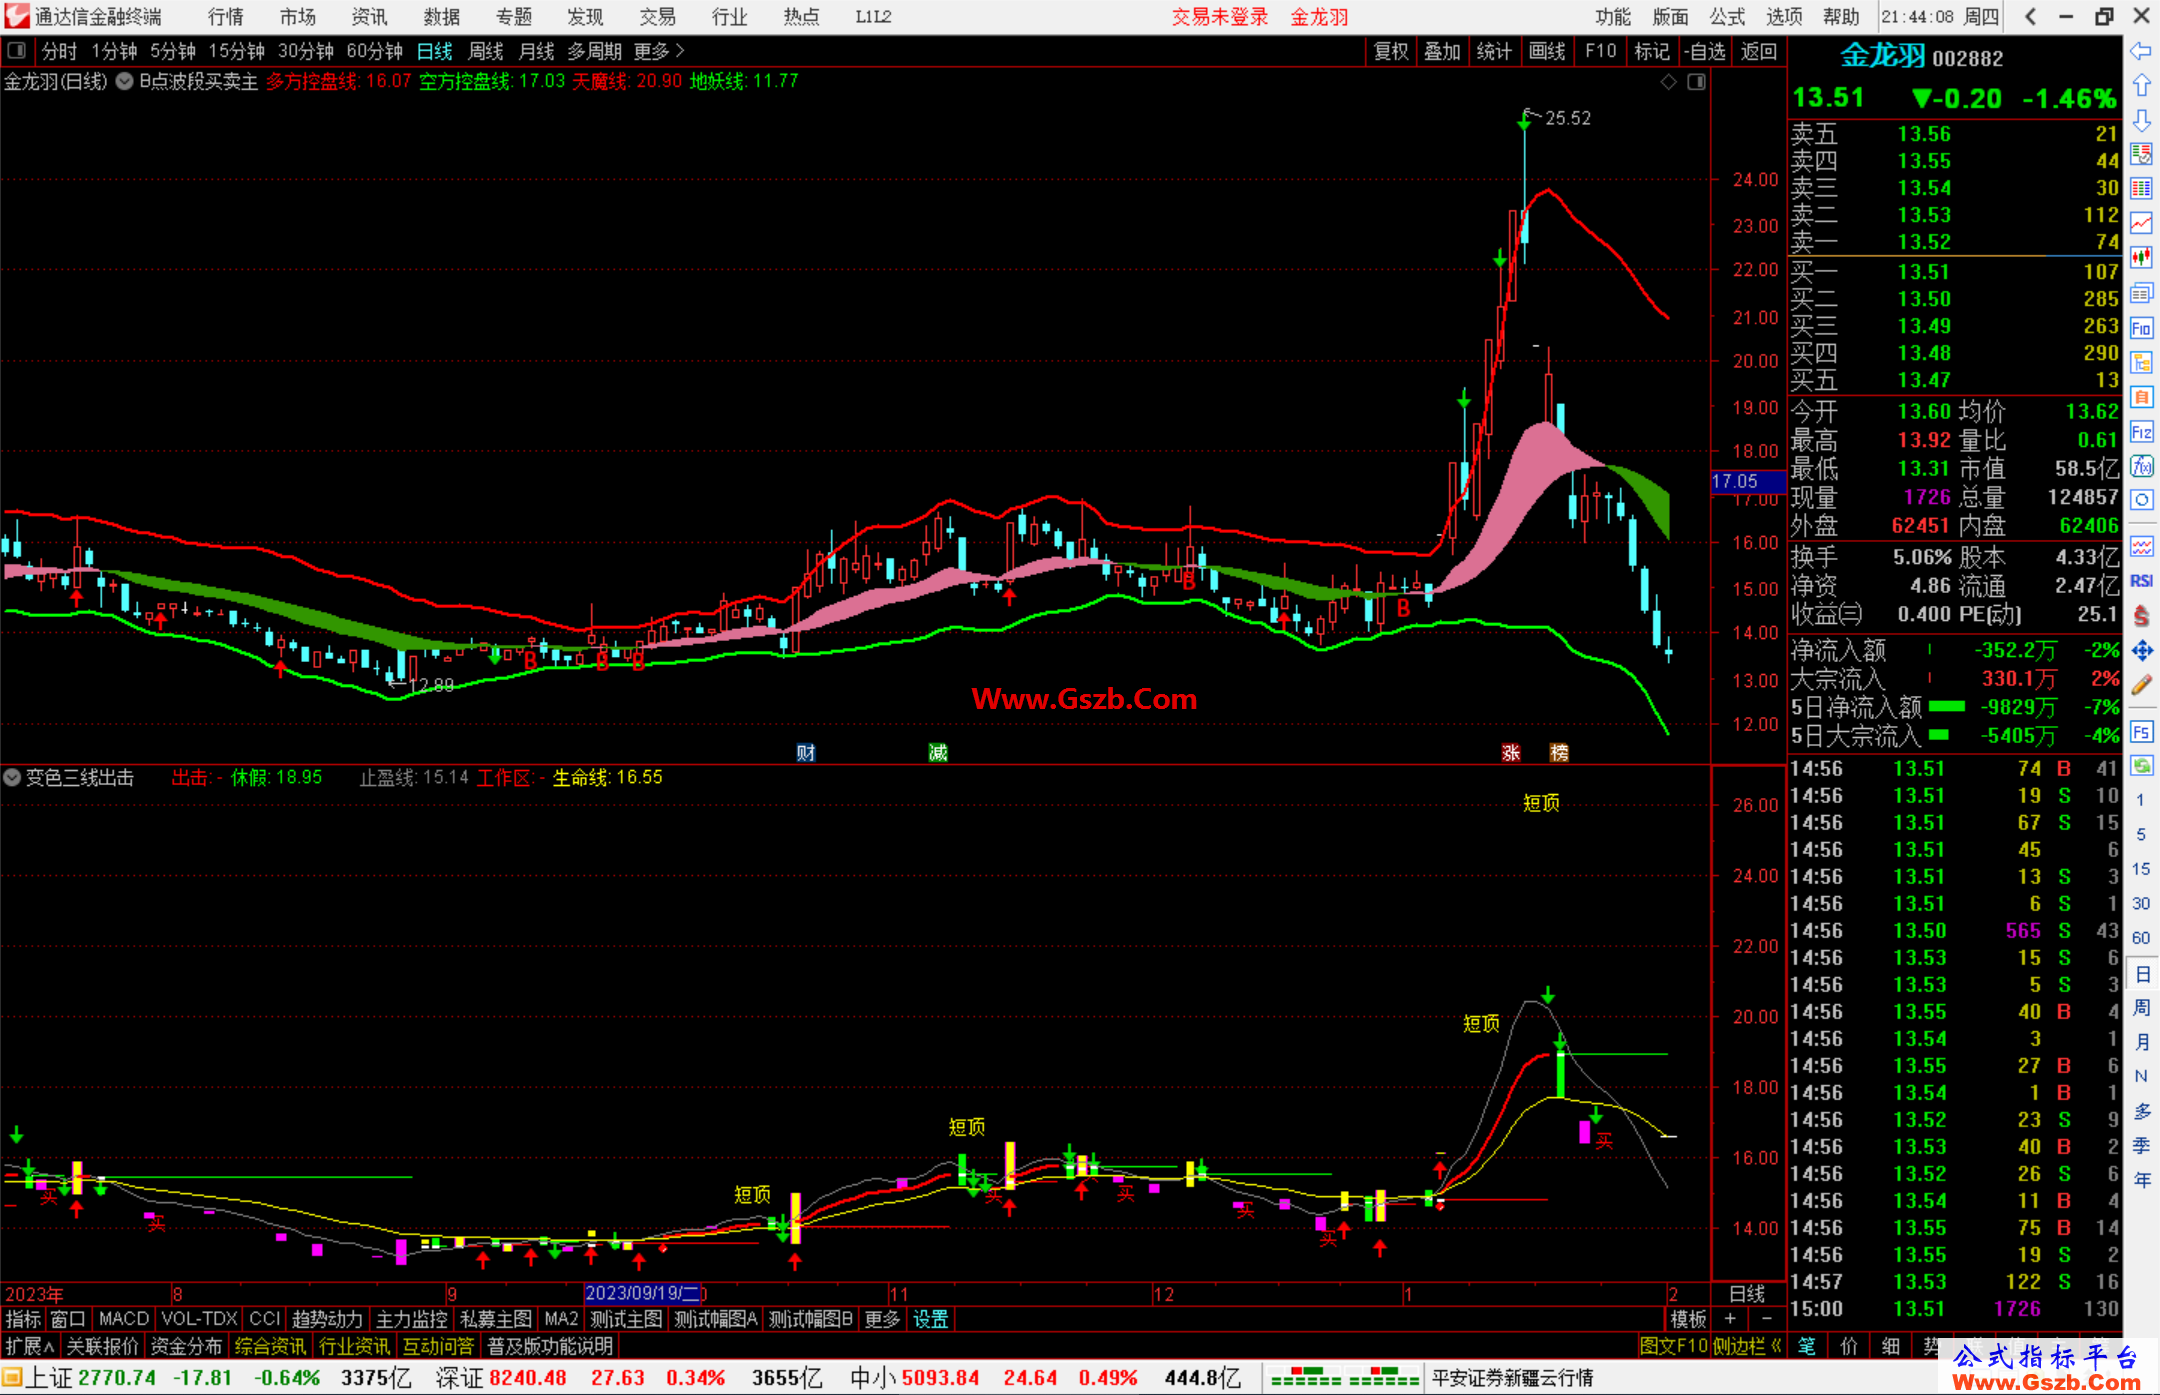The image size is (2160, 1395).
Task: Open the colored grid list icon
Action: tap(2141, 188)
